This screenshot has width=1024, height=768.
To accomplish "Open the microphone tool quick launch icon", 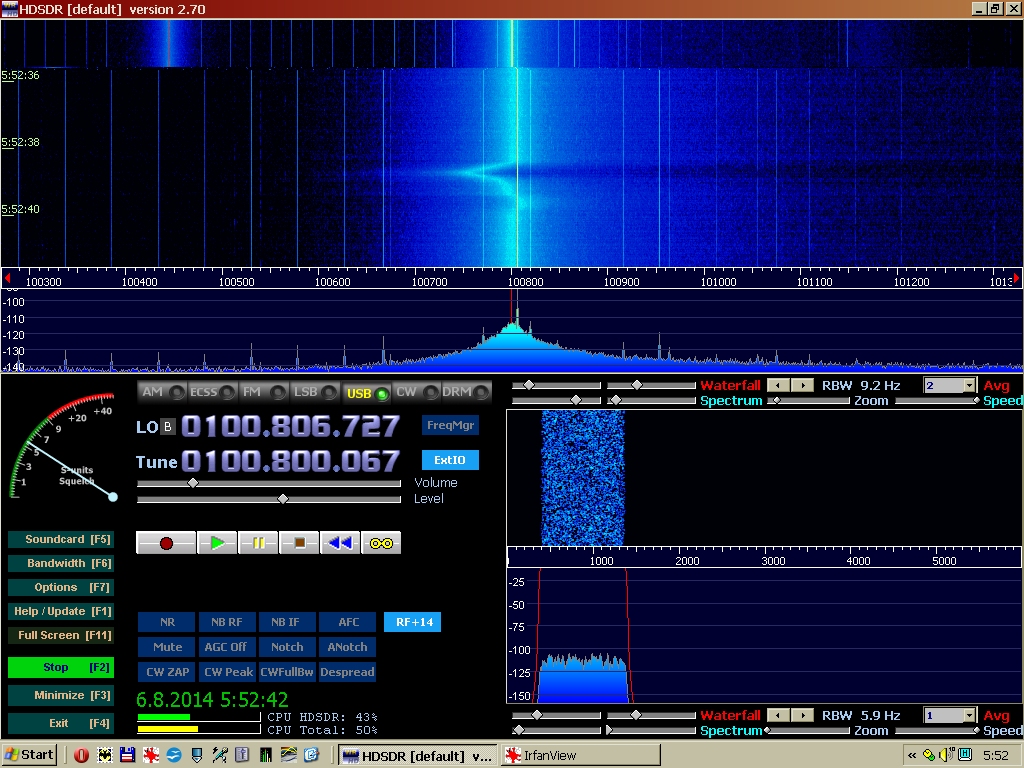I will (219, 755).
